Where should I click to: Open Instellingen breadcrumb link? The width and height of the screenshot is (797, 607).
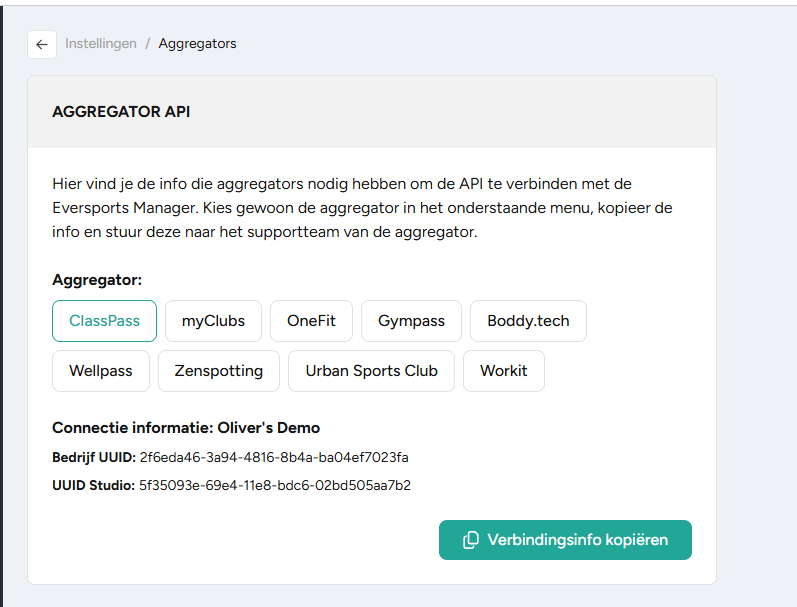pyautogui.click(x=101, y=44)
